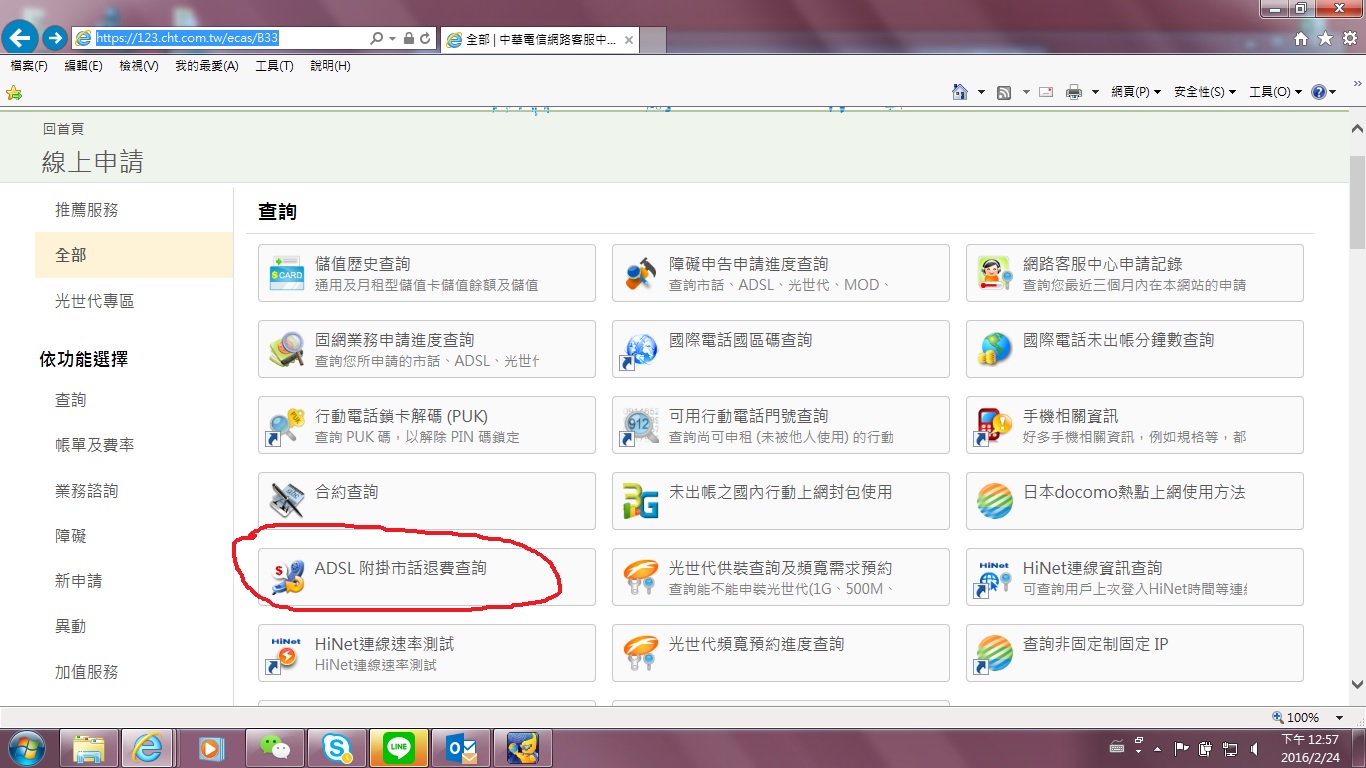Screen dimensions: 1366x768
Task: Open the 檢視(V) menu
Action: 139,66
